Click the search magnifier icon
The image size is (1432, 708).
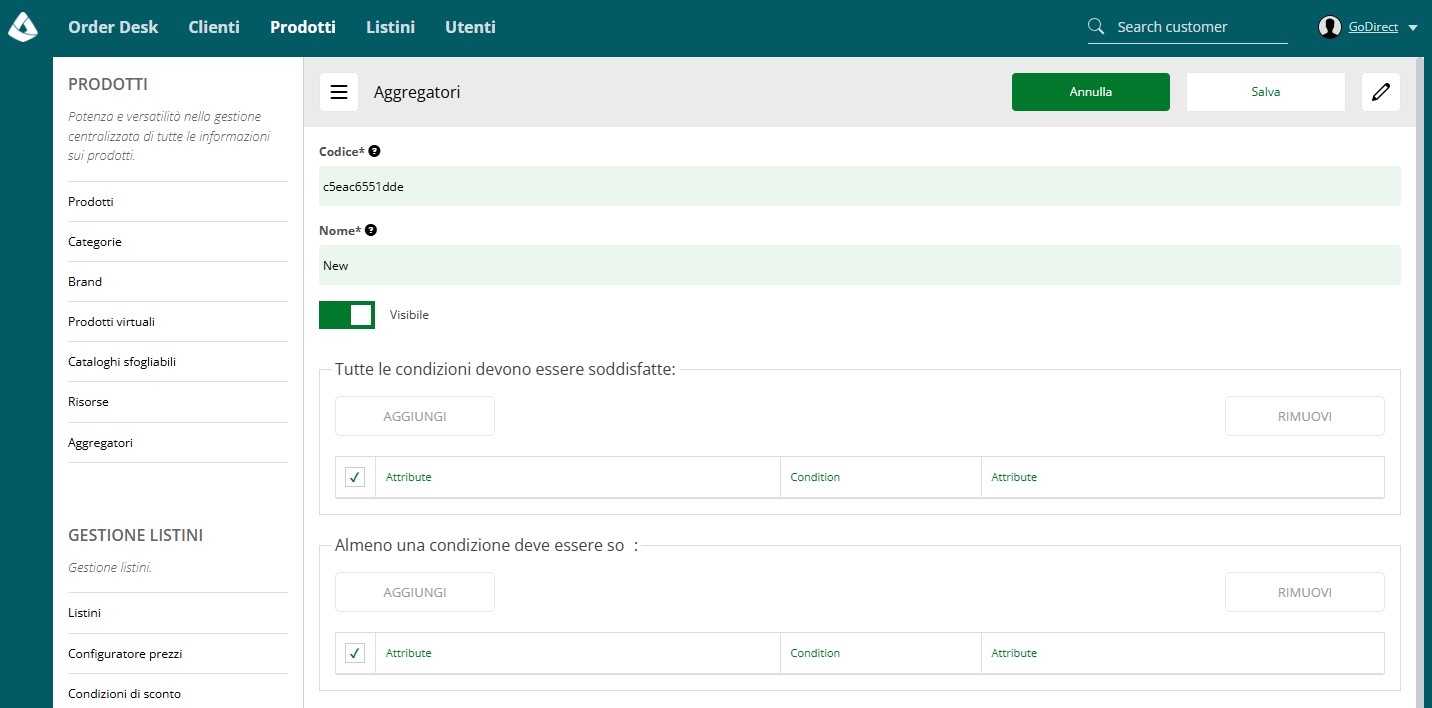point(1096,26)
